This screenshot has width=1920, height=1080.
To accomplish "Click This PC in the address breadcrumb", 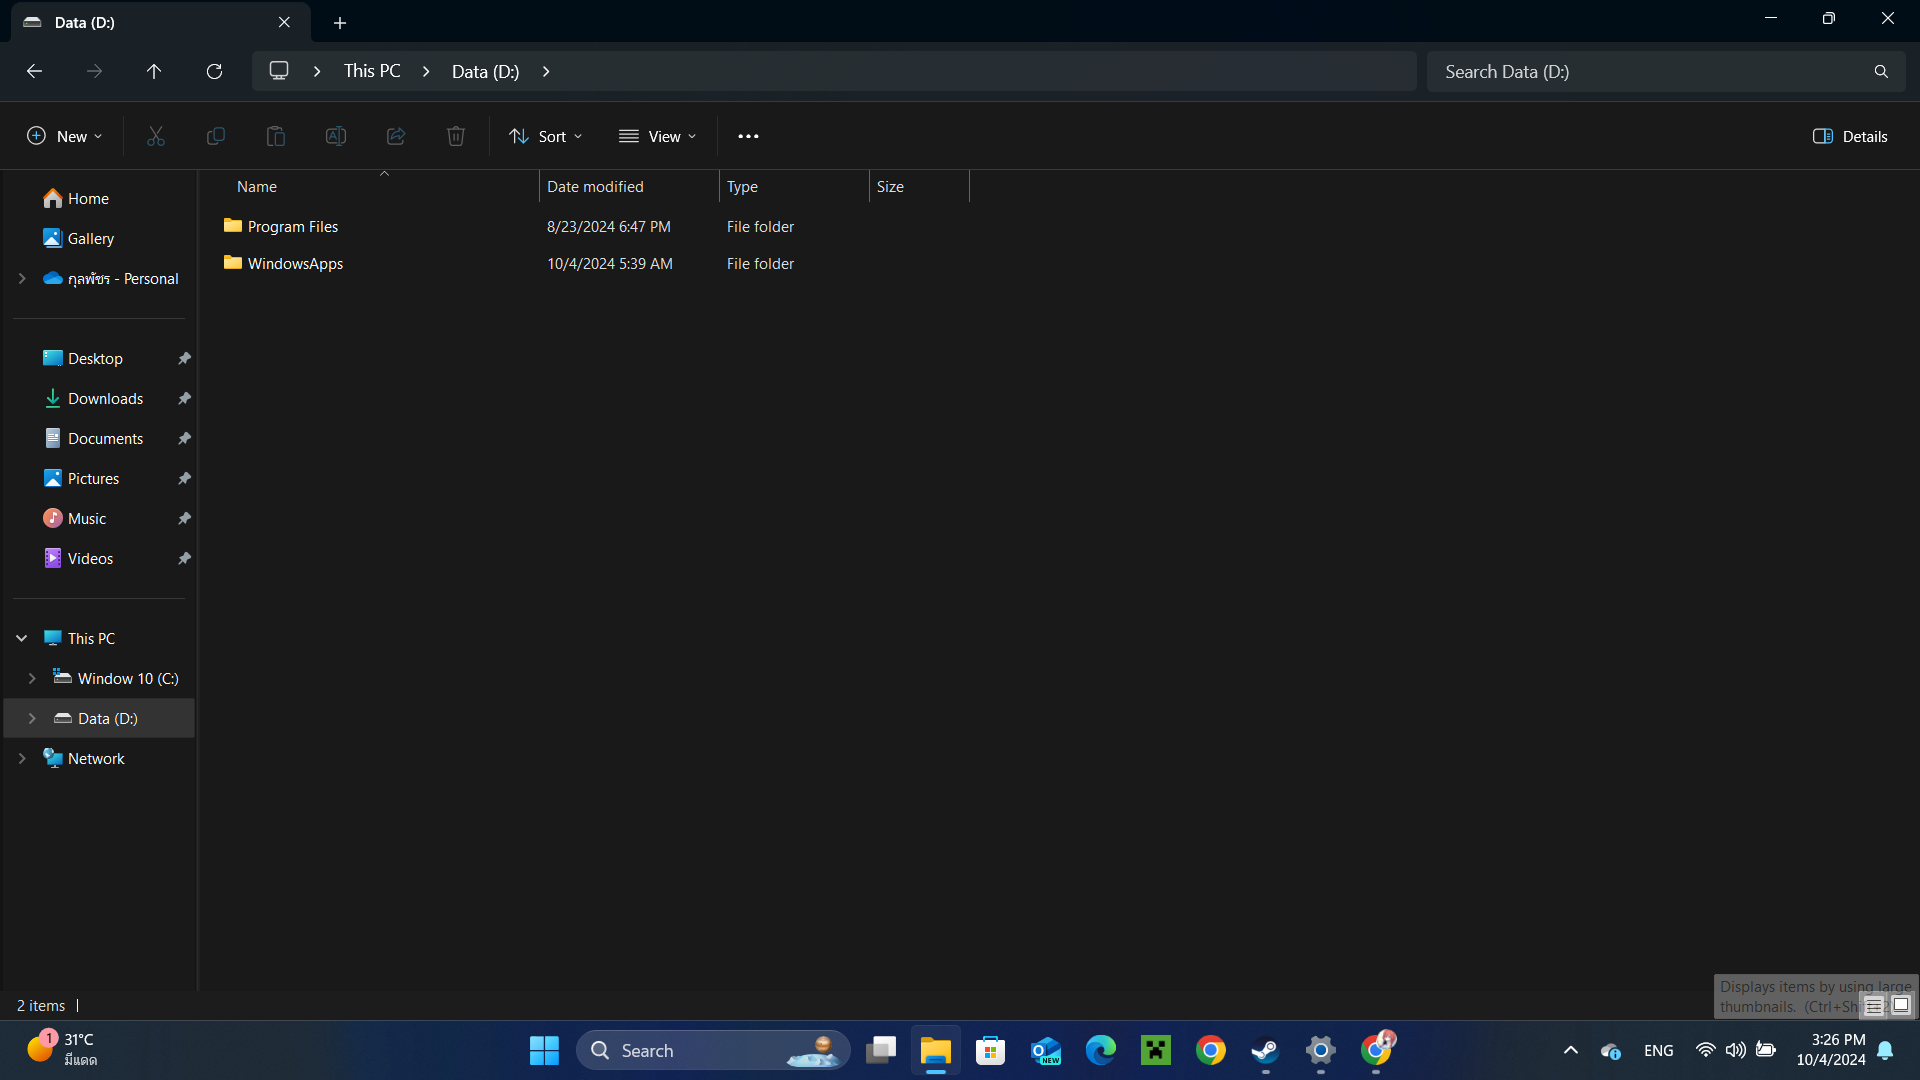I will click(372, 71).
